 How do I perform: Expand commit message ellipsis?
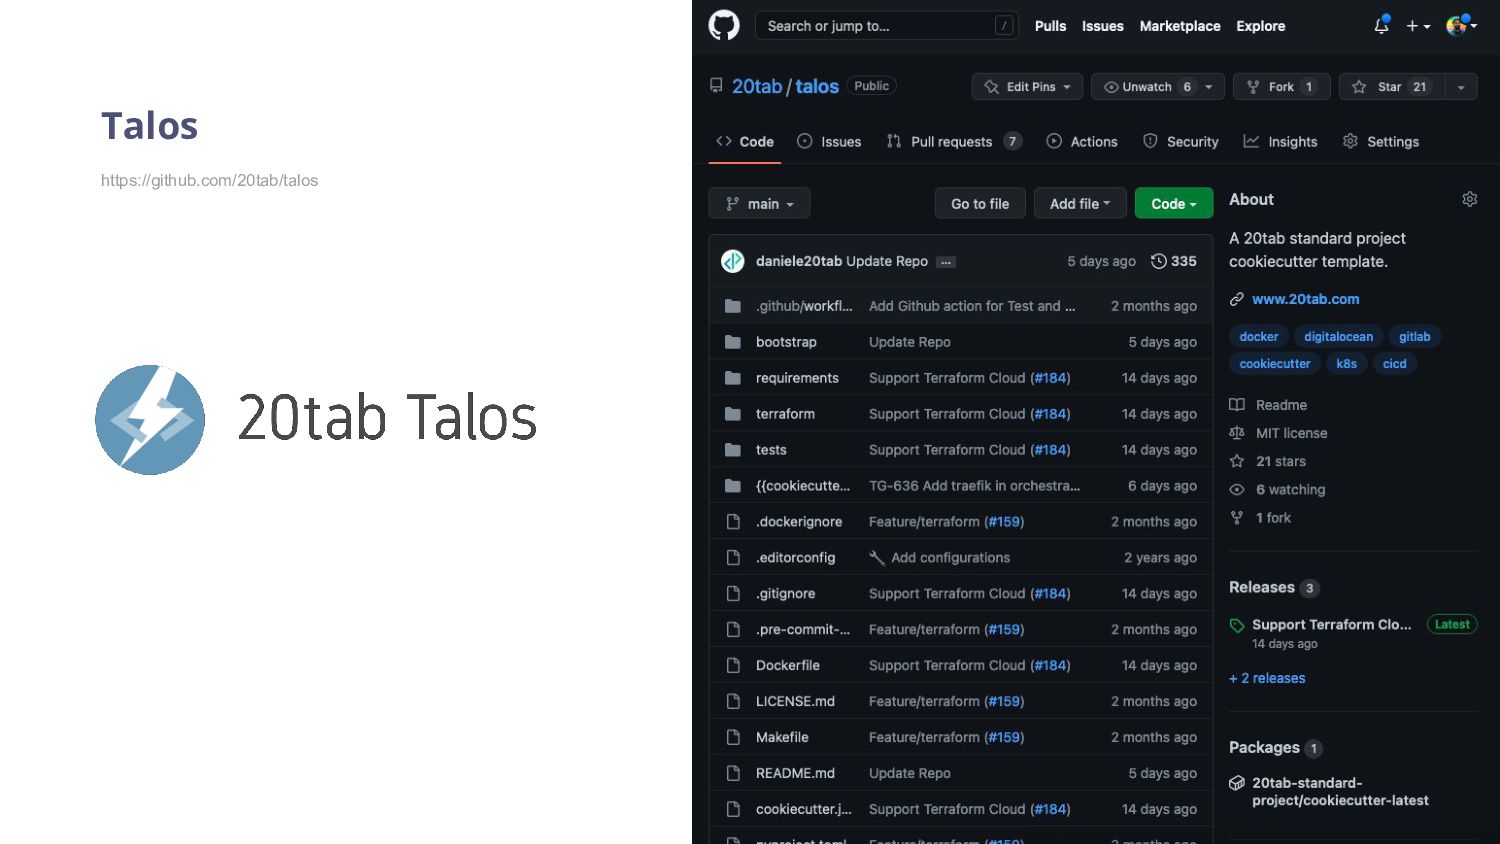tap(946, 262)
